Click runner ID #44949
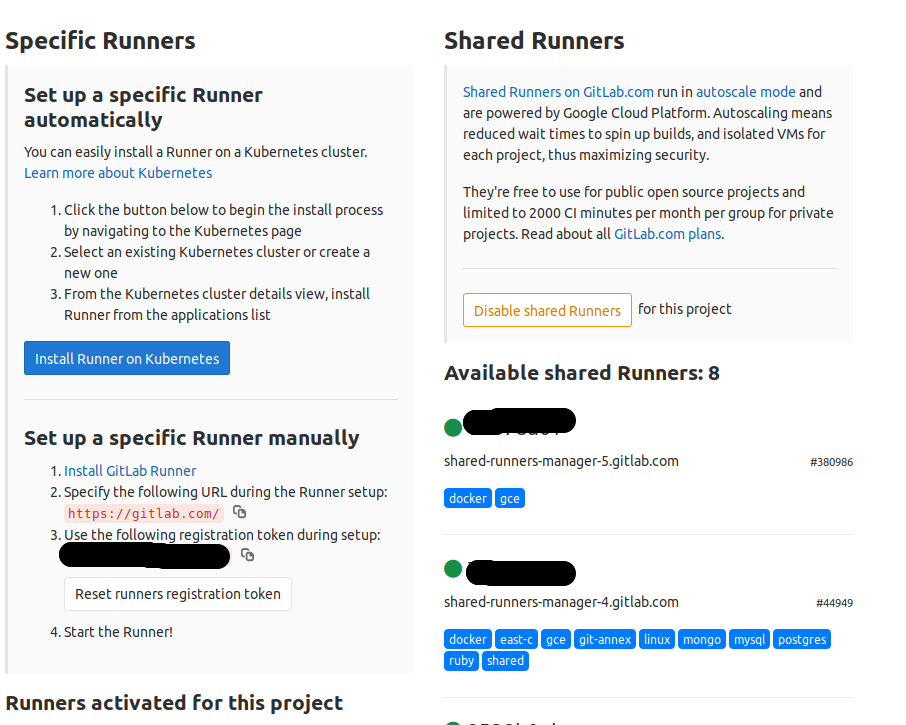 834,603
